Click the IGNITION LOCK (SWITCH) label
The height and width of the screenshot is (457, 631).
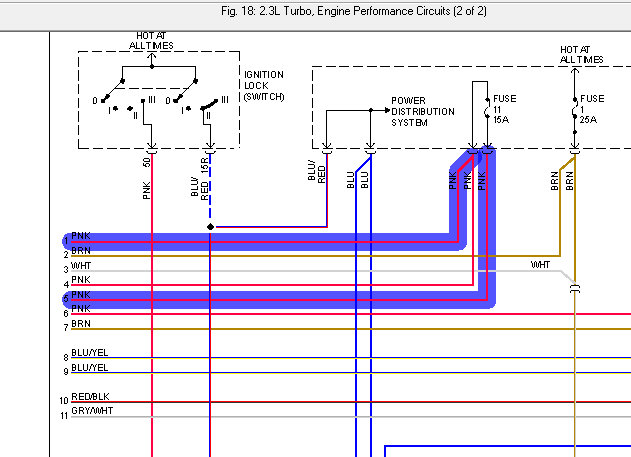coord(264,85)
